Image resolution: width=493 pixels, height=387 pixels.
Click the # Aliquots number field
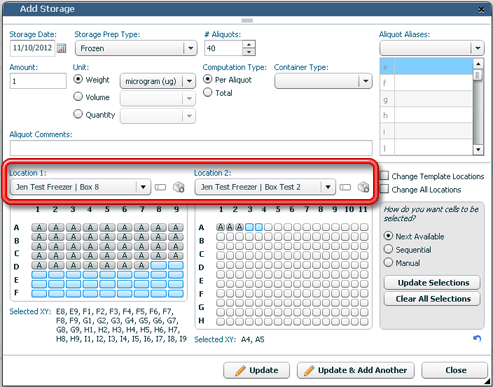pyautogui.click(x=223, y=48)
